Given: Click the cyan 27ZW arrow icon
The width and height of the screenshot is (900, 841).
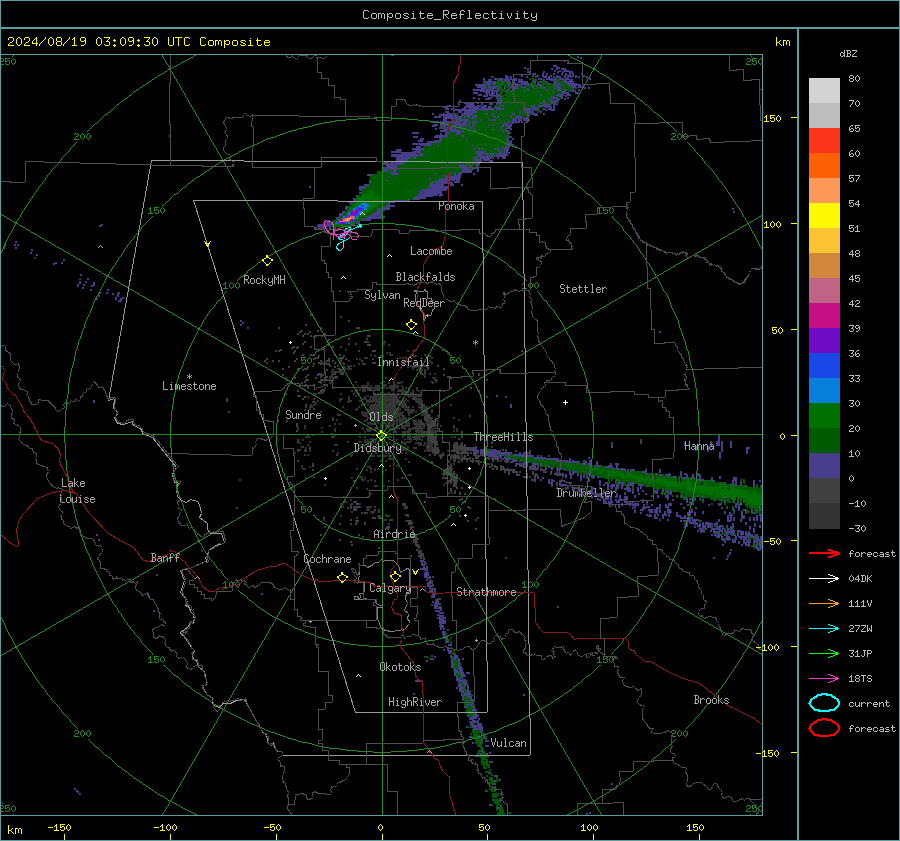Looking at the screenshot, I should point(824,629).
